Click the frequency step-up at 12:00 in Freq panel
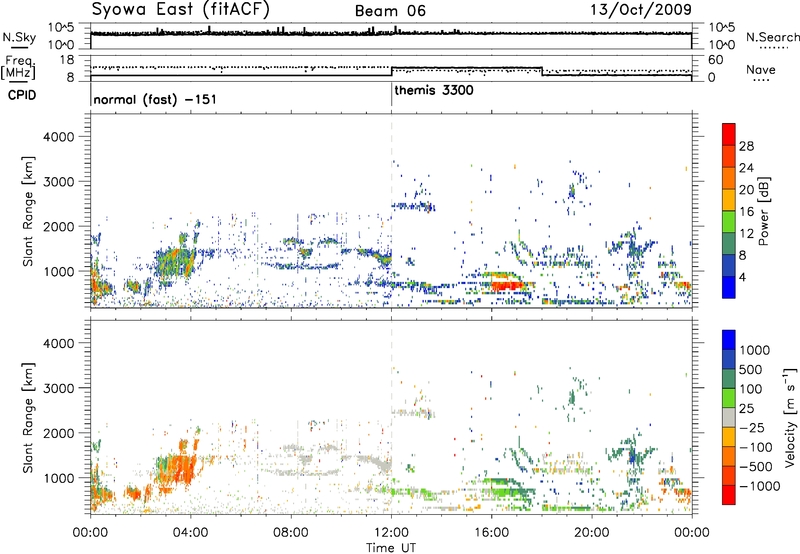Image resolution: width=800 pixels, height=554 pixels. [391, 71]
